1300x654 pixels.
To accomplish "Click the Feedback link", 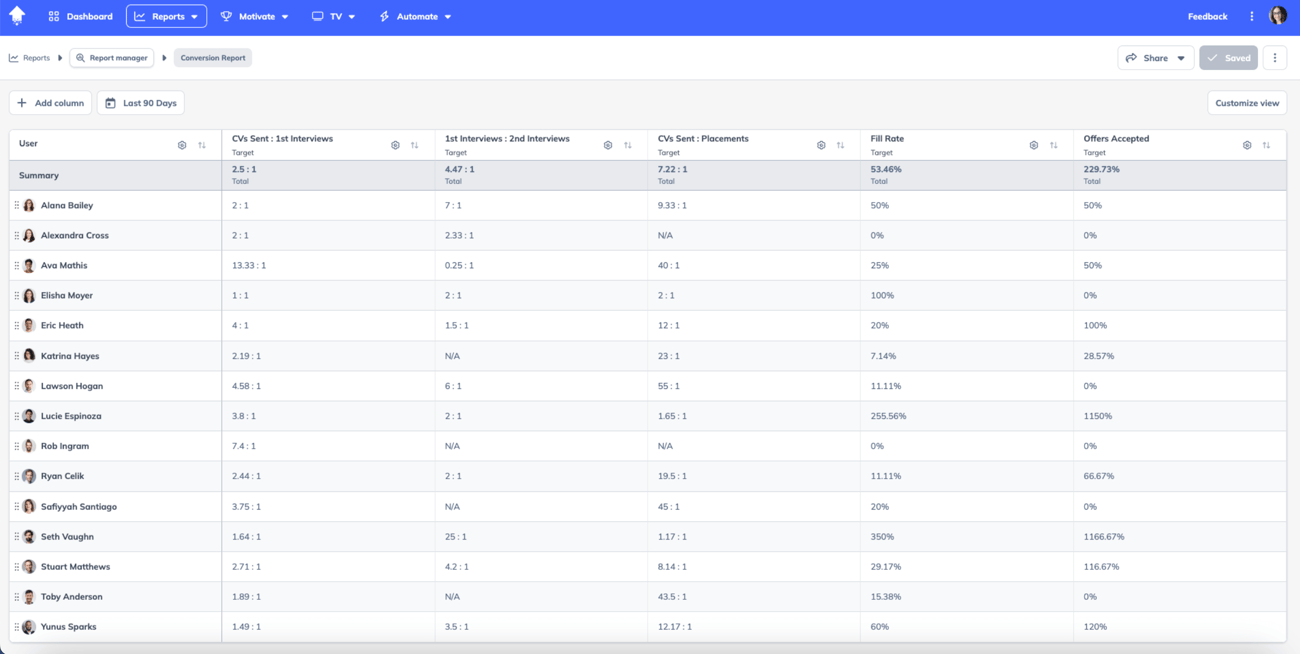I will click(x=1207, y=16).
